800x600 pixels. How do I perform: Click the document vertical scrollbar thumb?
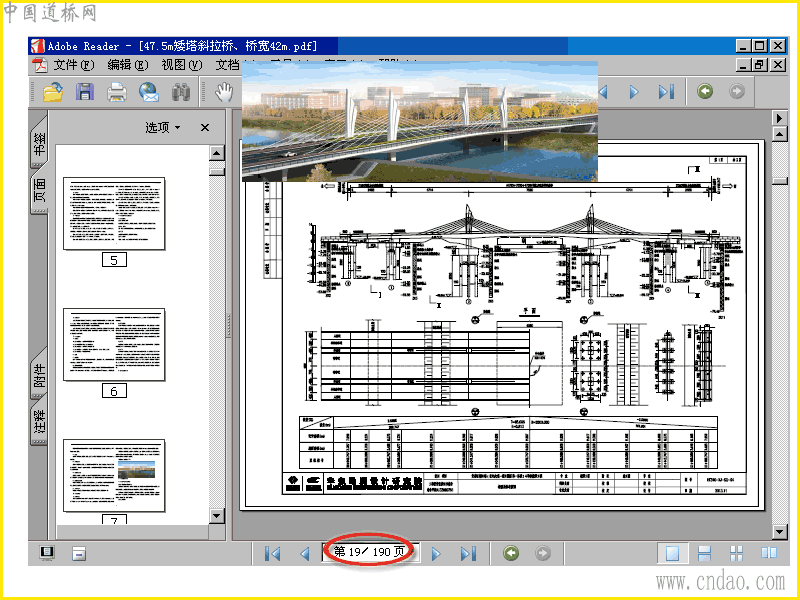click(780, 181)
